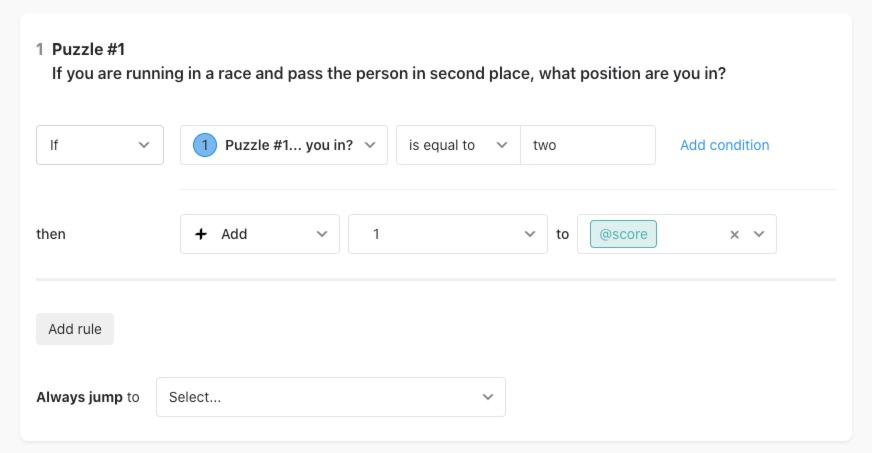Click the chevron arrow on the If dropdown

(144, 145)
